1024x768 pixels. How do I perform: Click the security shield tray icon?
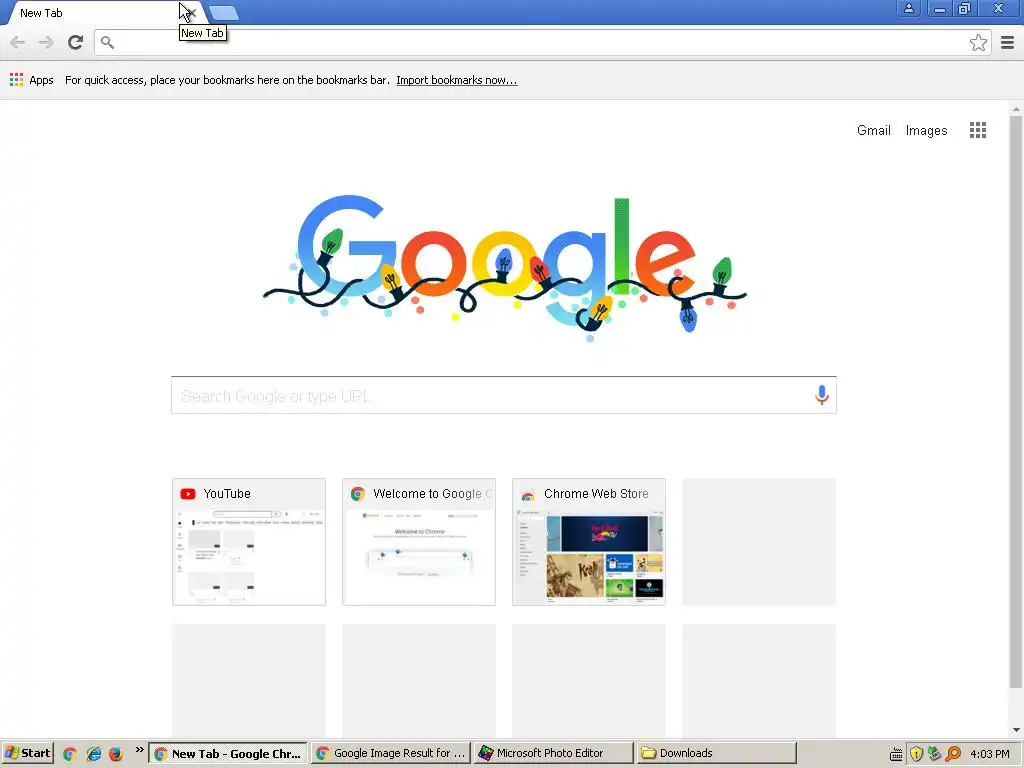click(916, 754)
